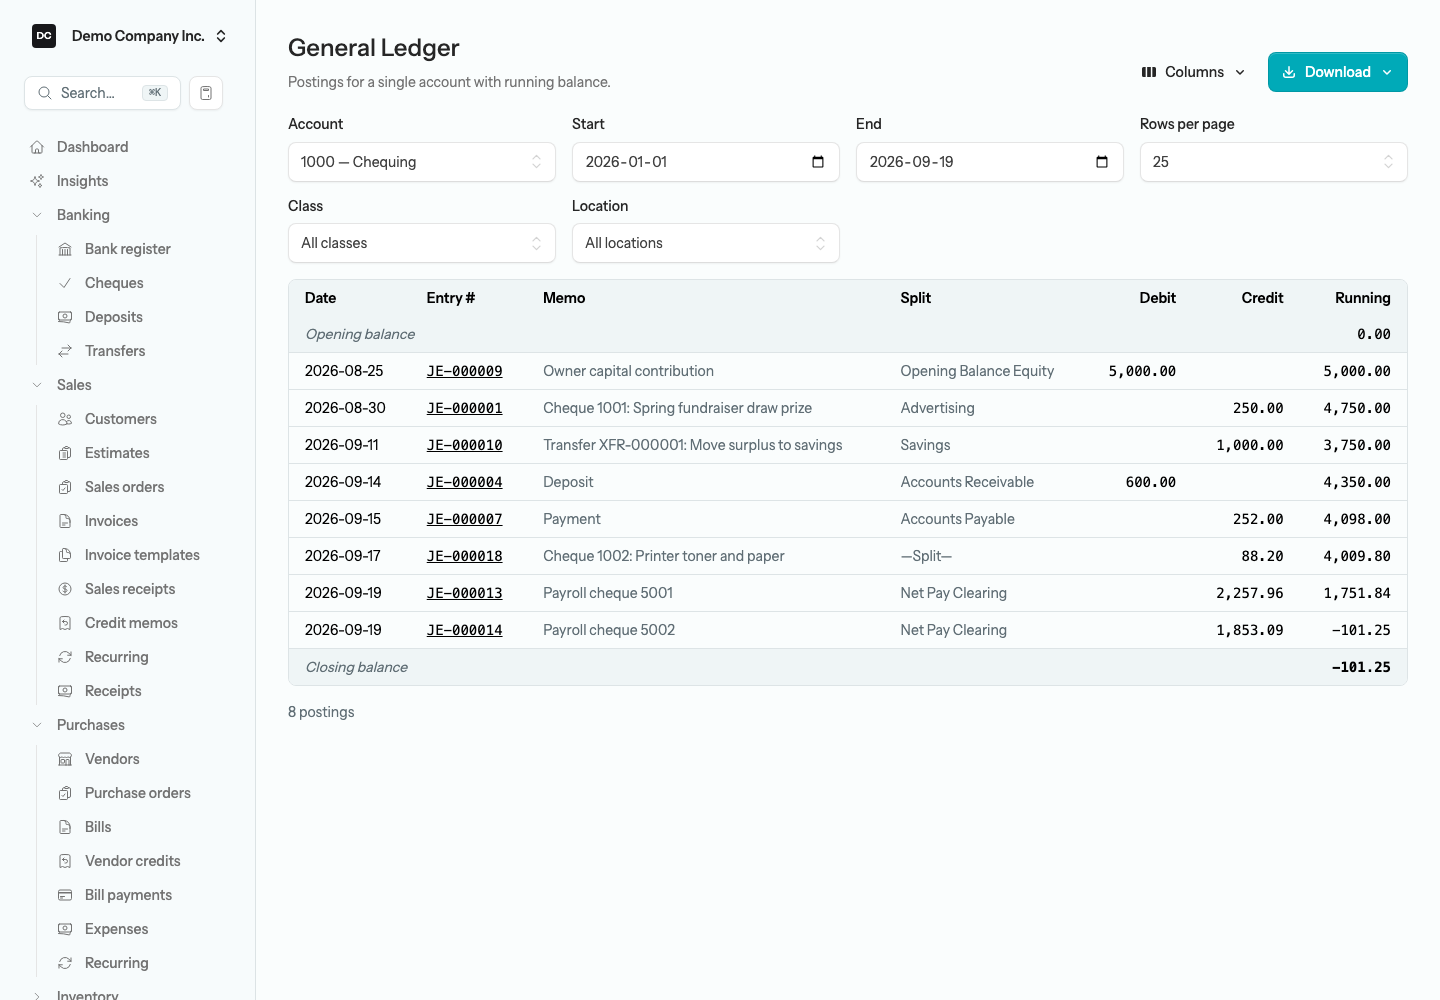Click the Sales receipts dollar icon
This screenshot has width=1440, height=1000.
tap(65, 589)
